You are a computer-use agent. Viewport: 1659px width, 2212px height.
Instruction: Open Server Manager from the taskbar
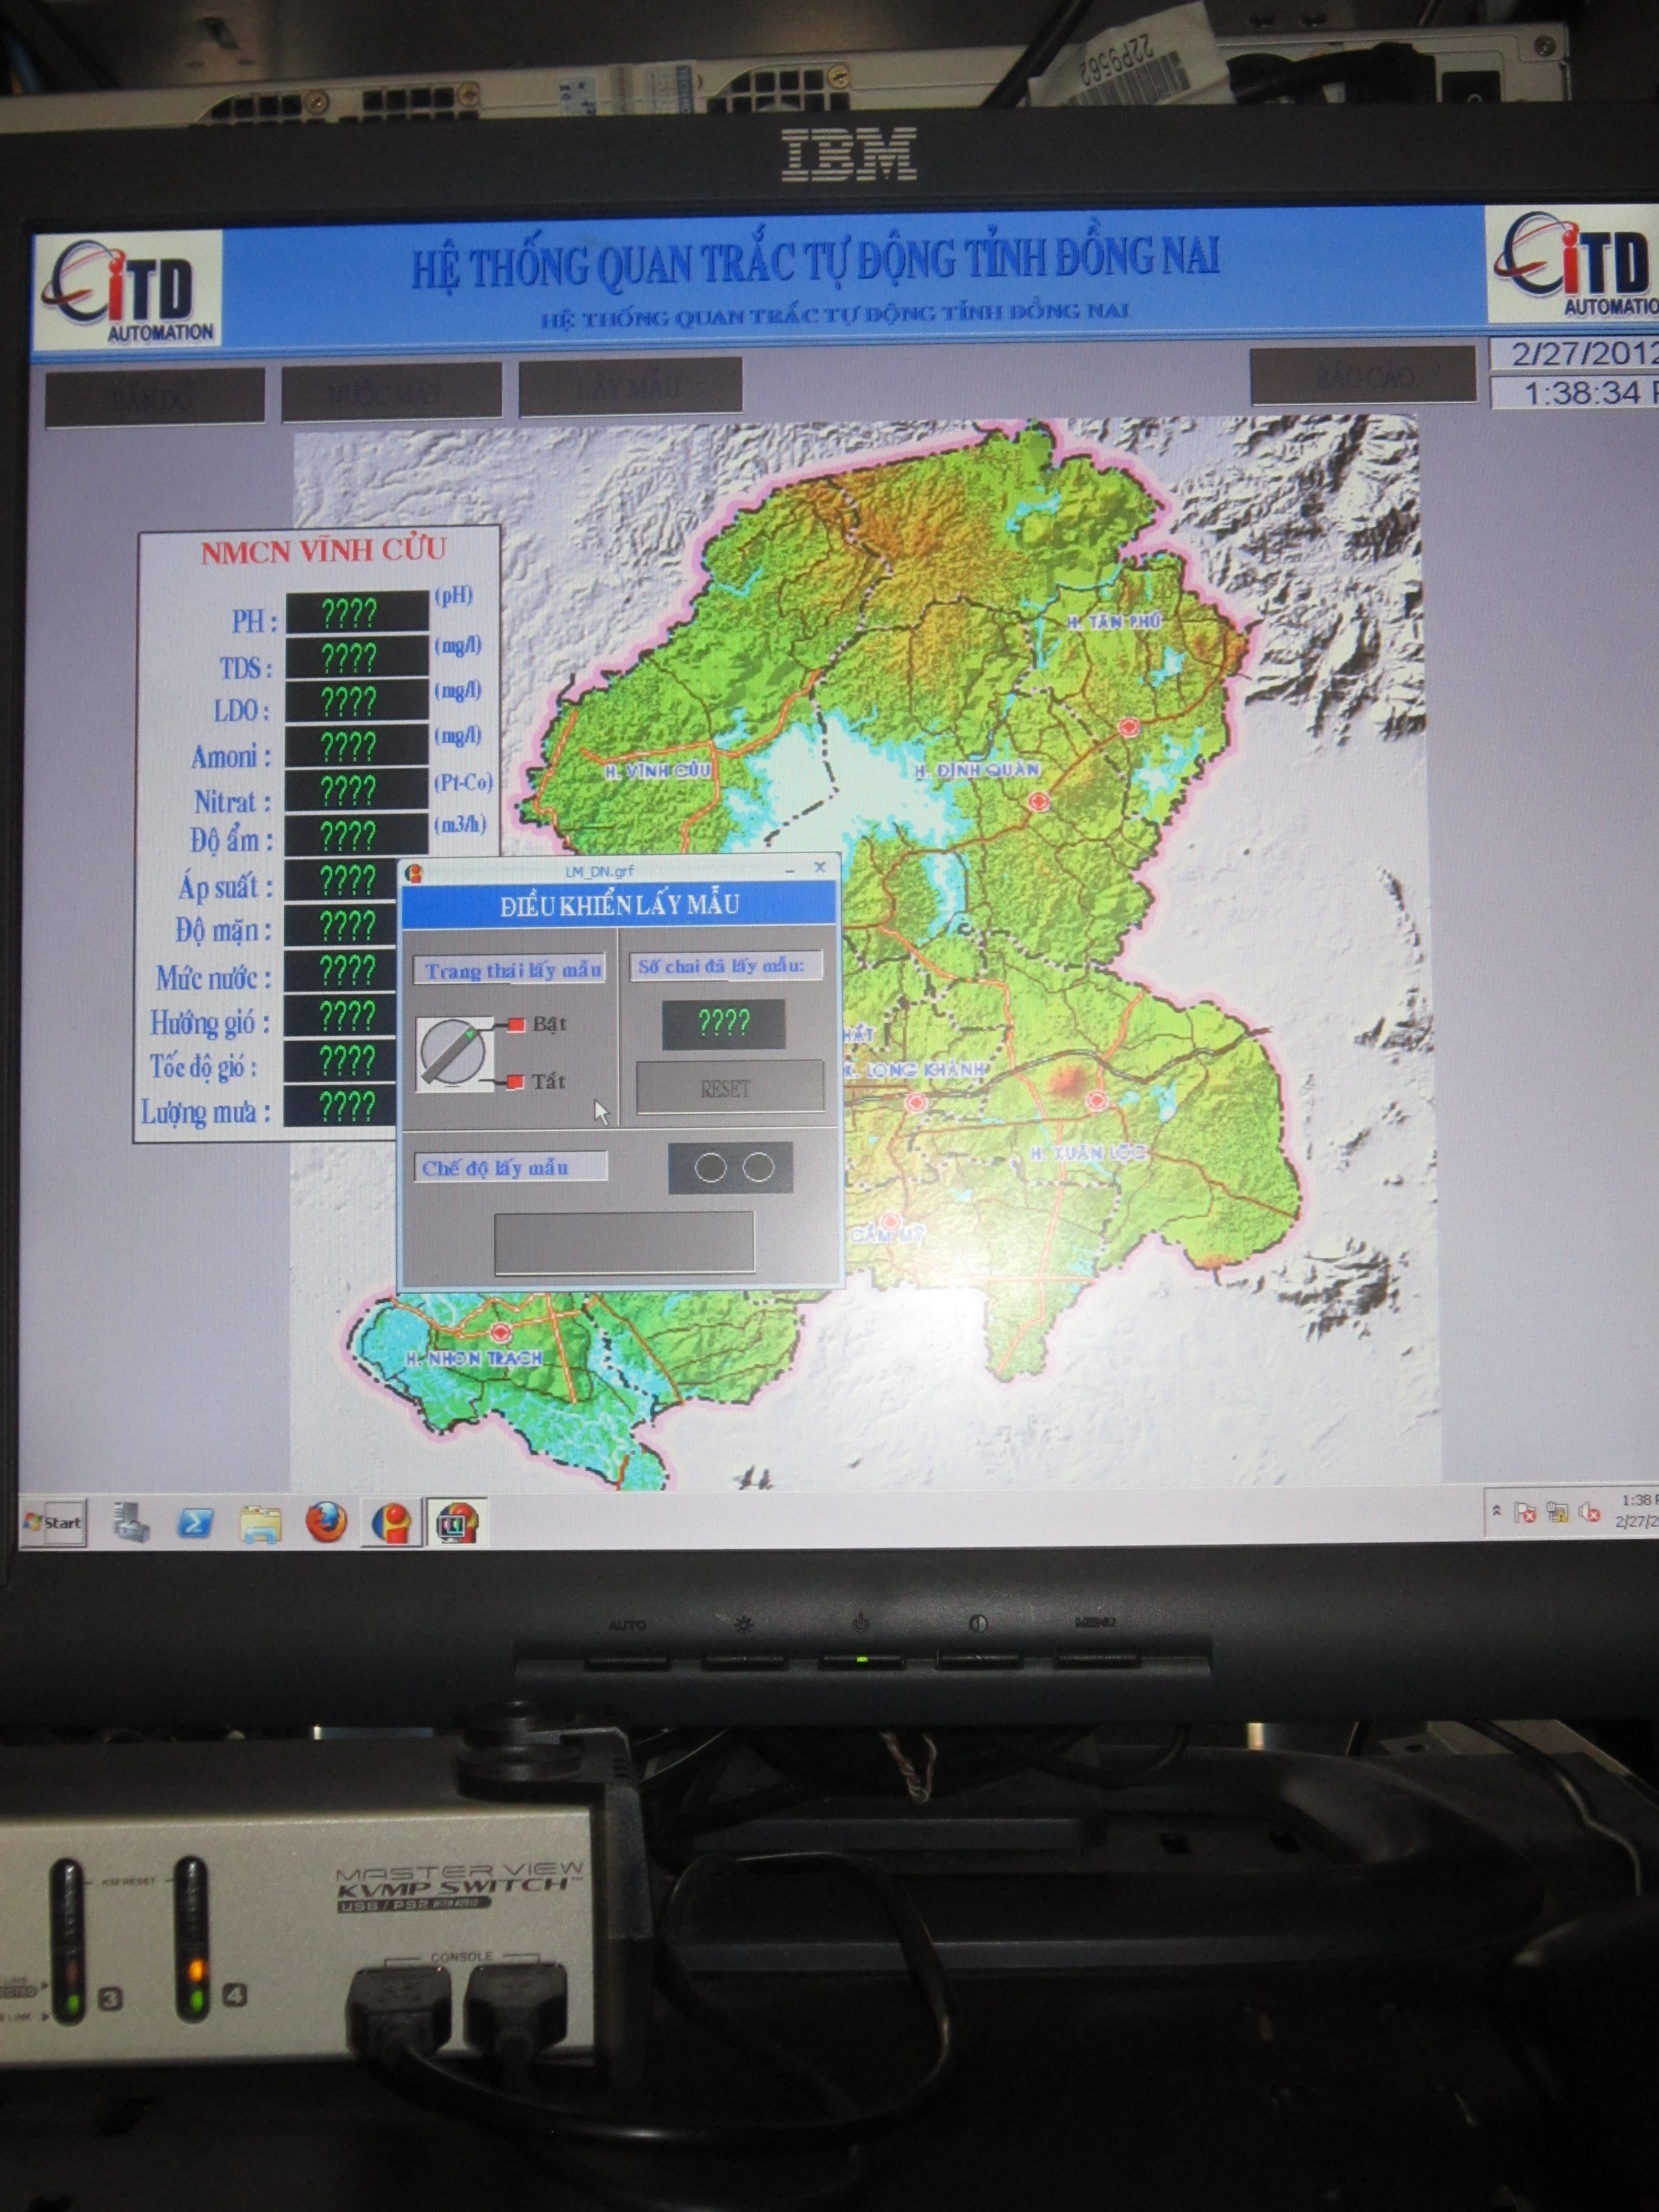pos(130,1522)
